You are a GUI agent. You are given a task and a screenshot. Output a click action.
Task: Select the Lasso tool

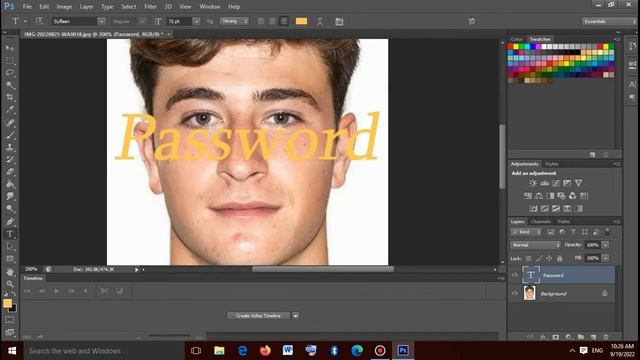tap(10, 73)
